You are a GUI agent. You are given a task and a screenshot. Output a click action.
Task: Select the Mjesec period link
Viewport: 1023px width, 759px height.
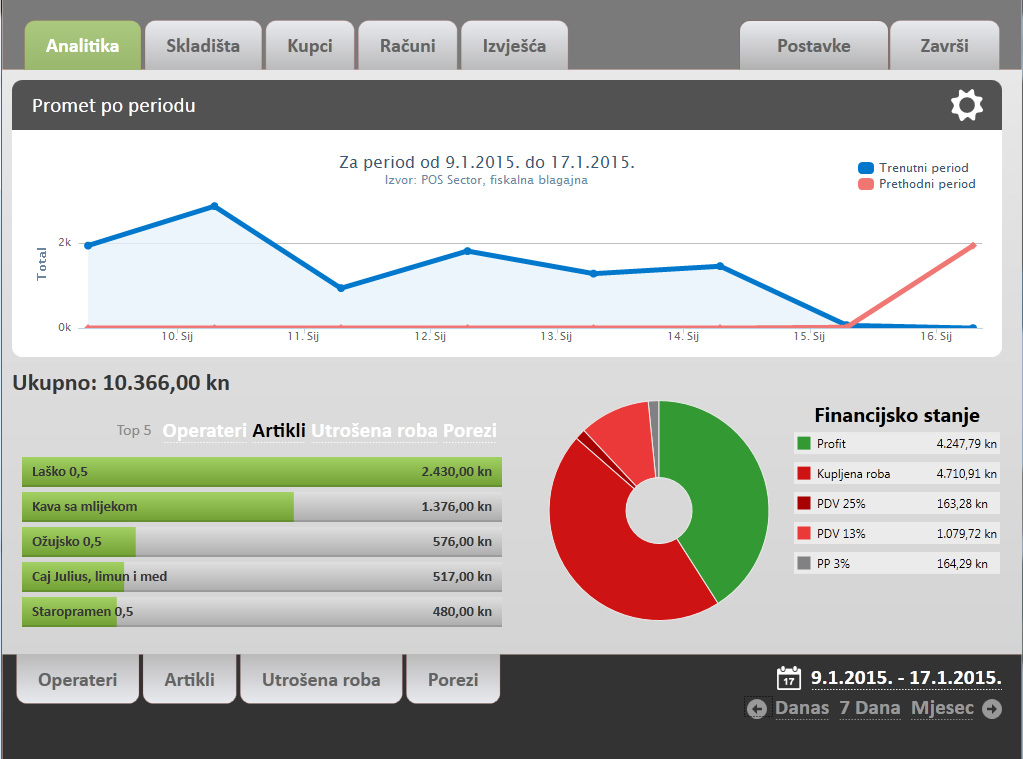(942, 708)
